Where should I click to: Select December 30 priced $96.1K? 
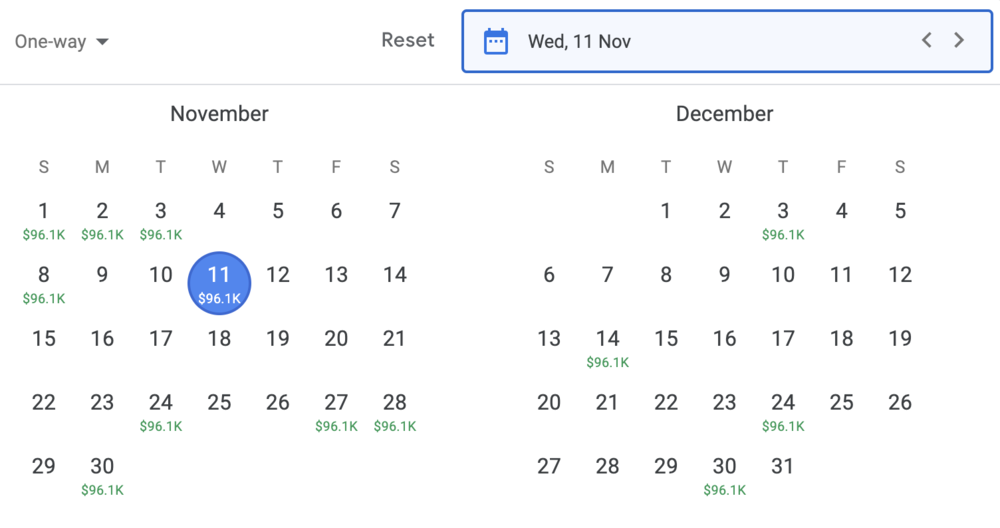point(725,475)
